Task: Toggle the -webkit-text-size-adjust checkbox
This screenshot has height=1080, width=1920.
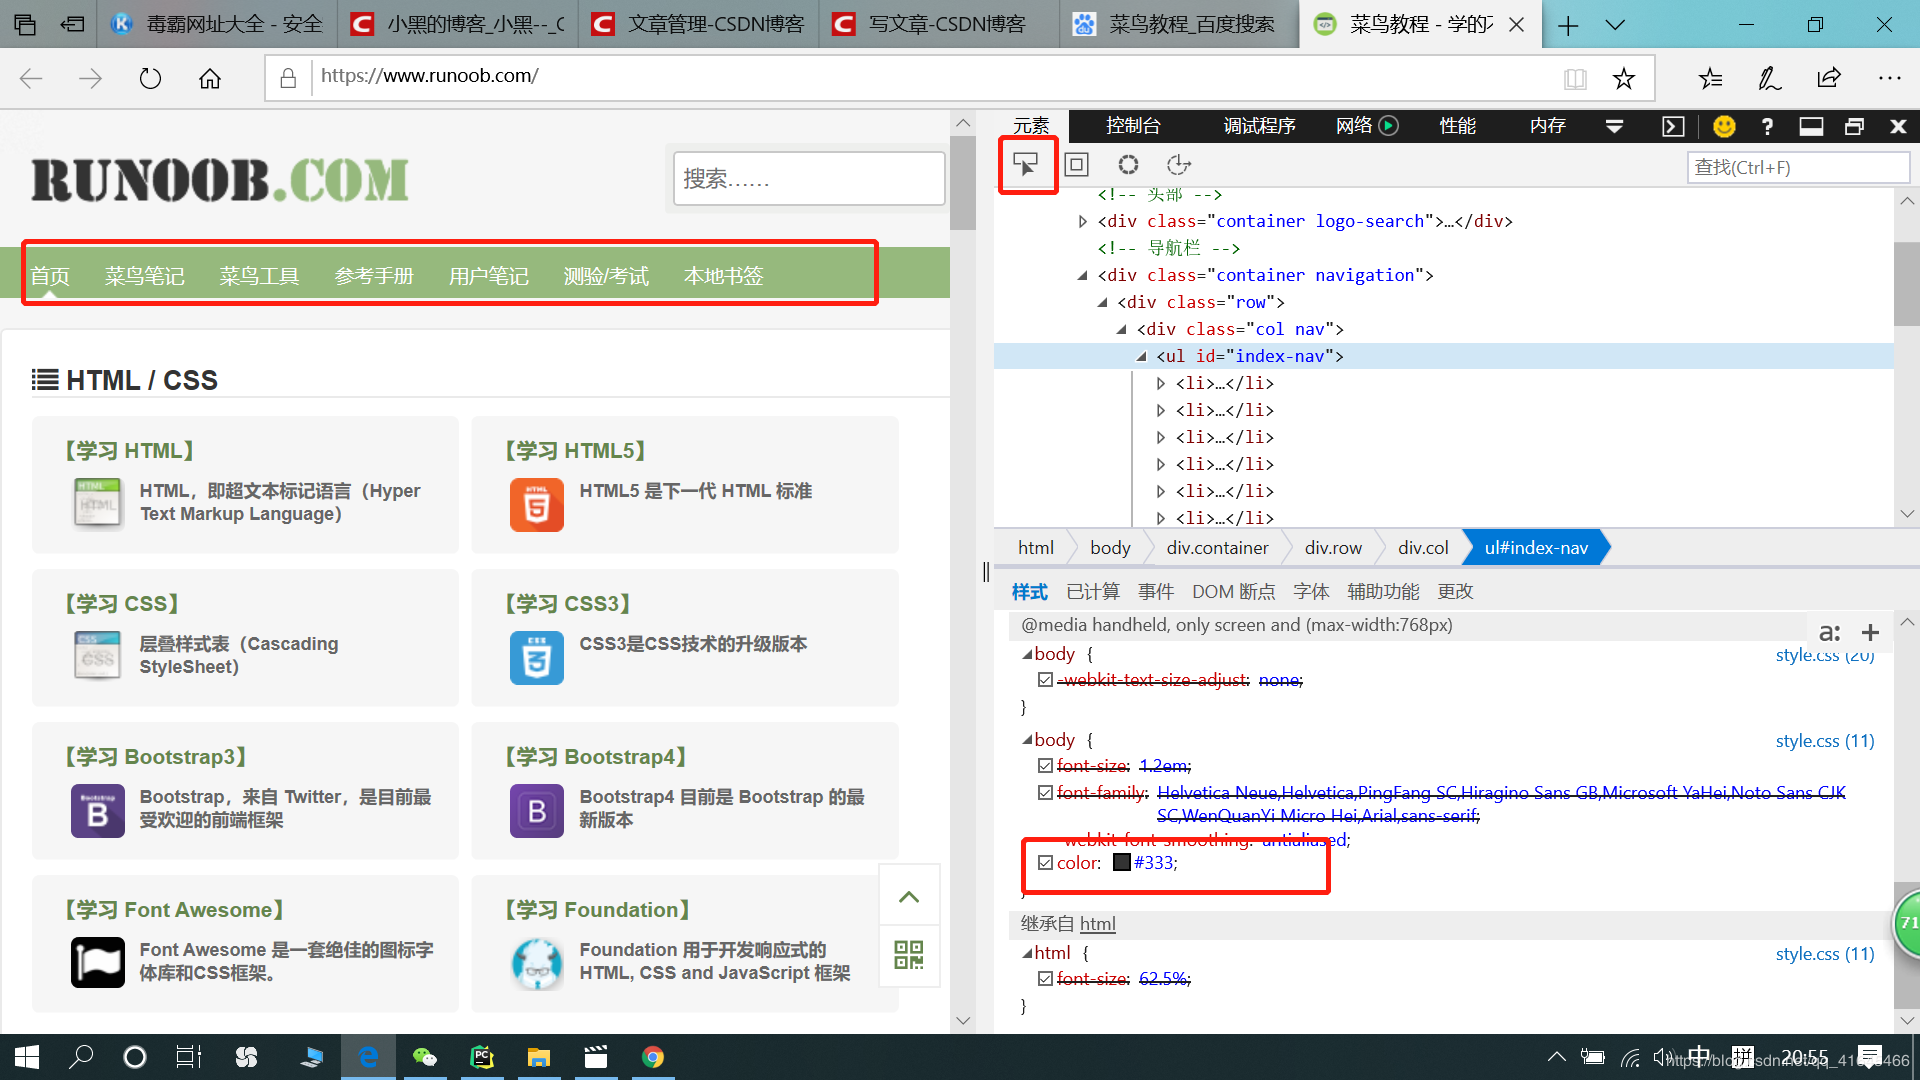Action: click(1045, 679)
